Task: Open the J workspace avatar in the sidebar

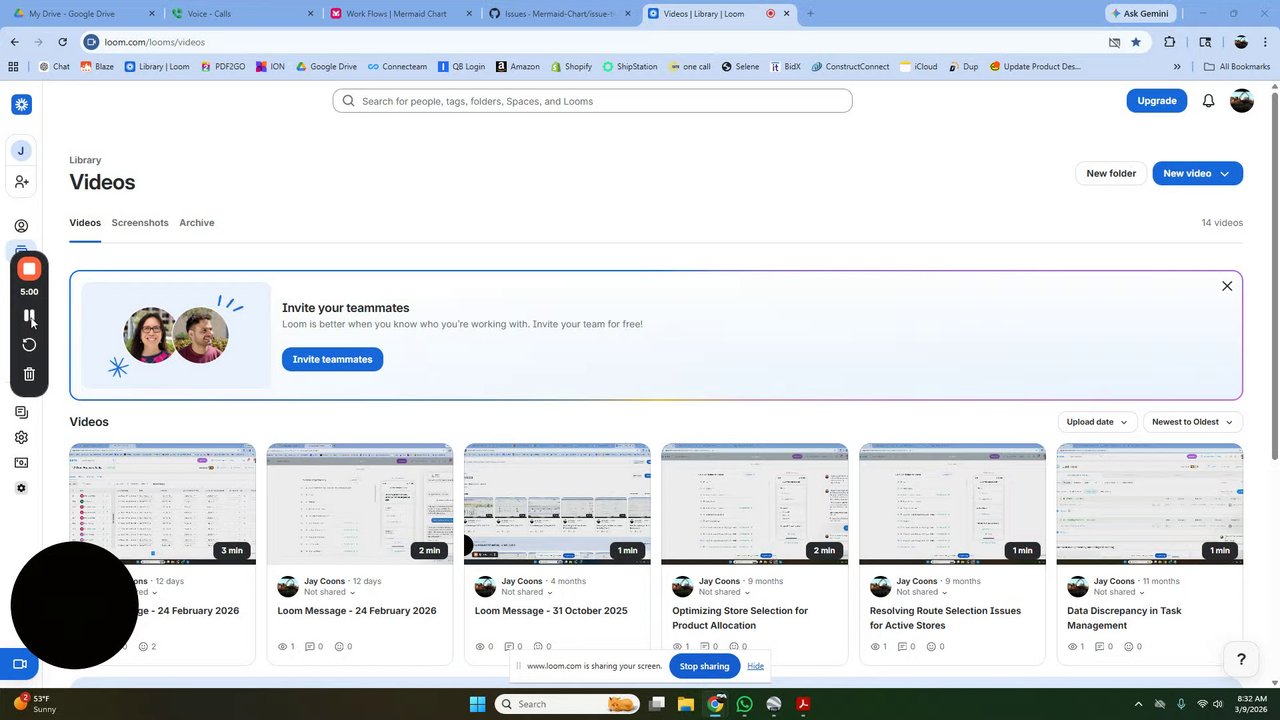Action: [x=21, y=151]
